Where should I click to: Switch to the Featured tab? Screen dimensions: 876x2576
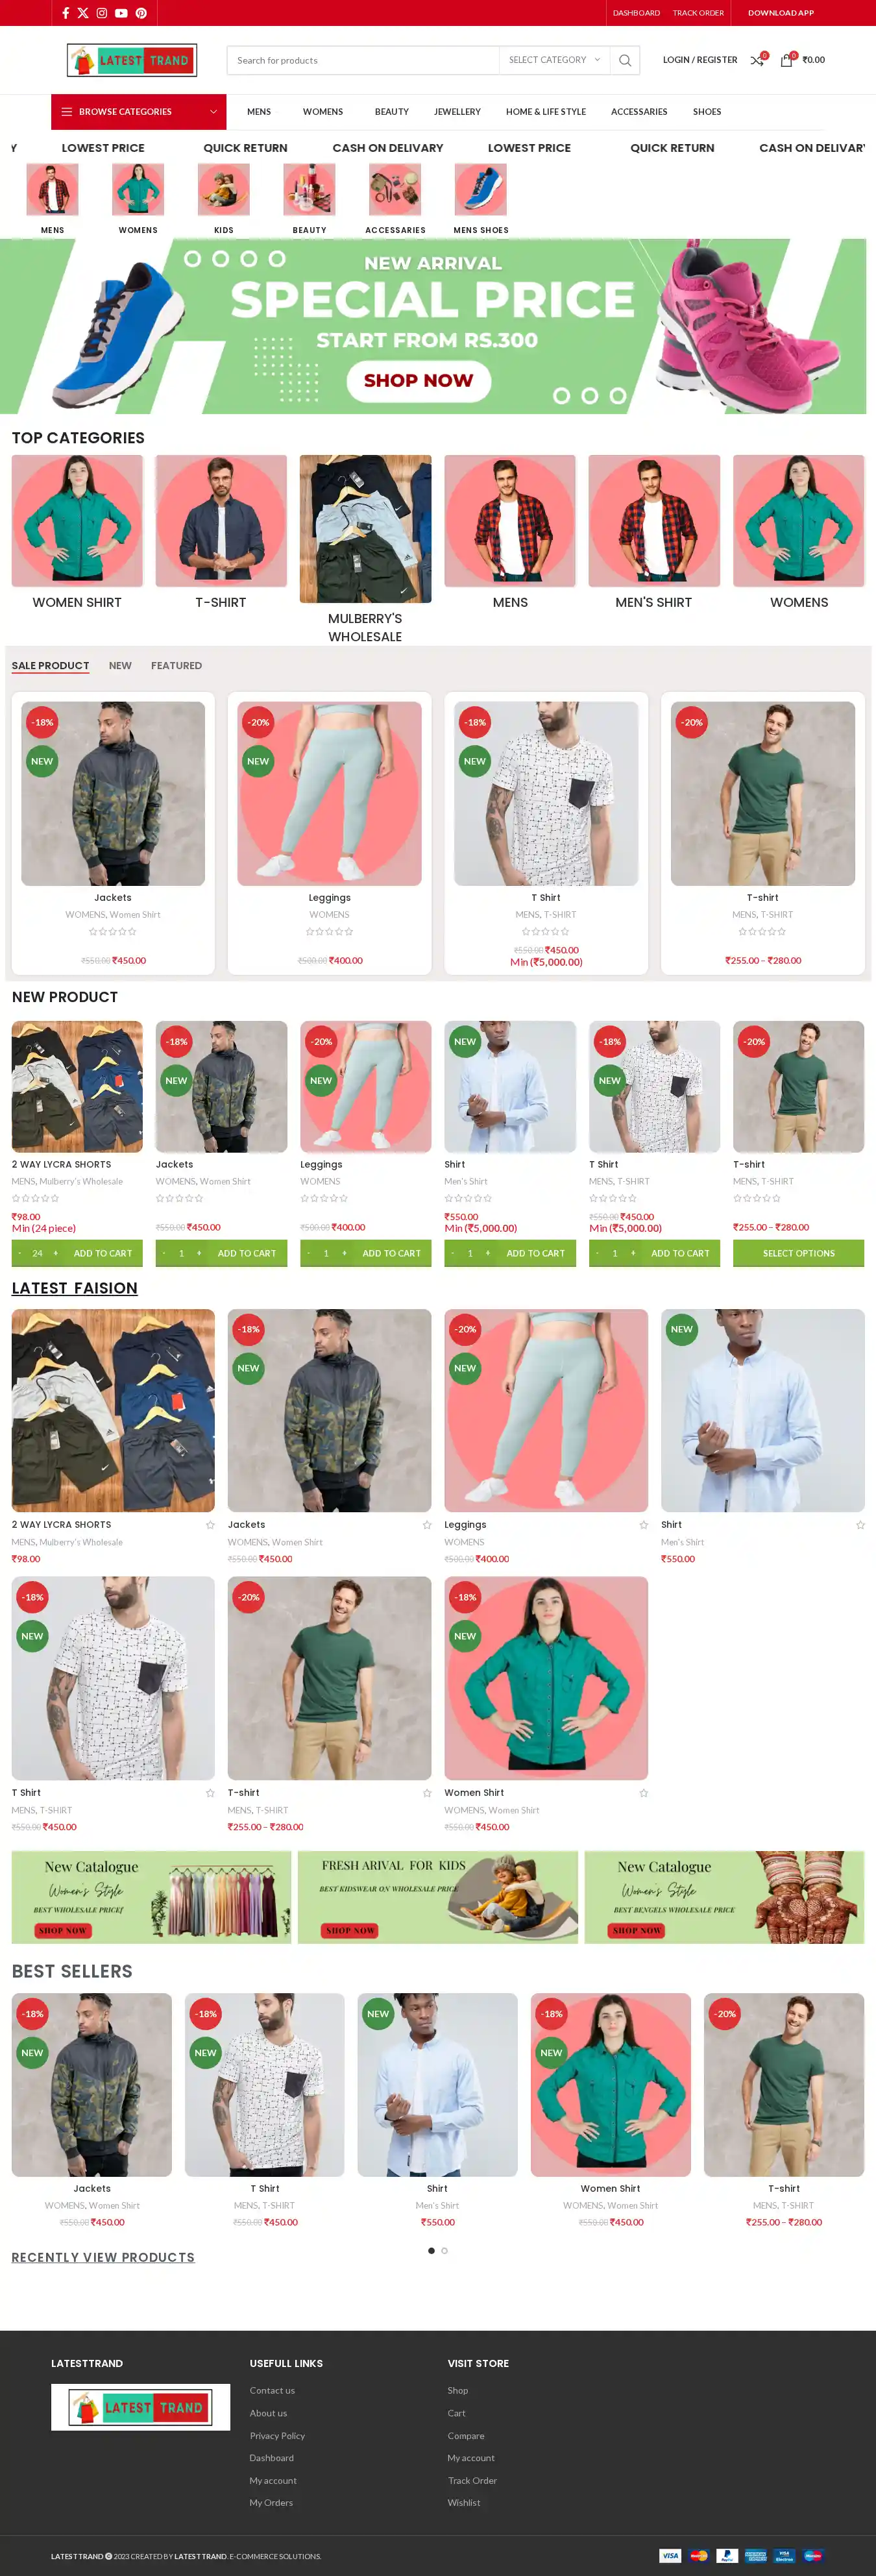click(176, 665)
